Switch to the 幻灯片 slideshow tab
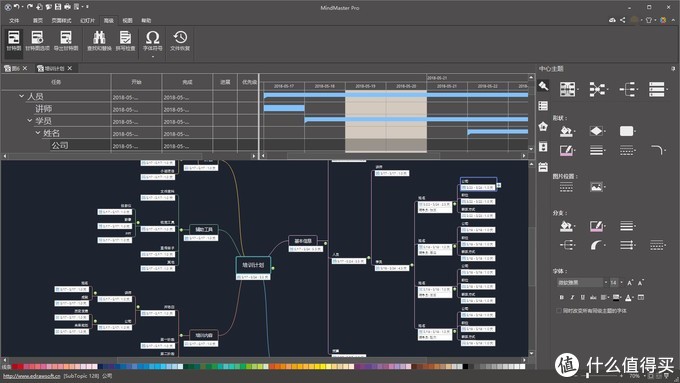The width and height of the screenshot is (680, 383). coord(87,20)
